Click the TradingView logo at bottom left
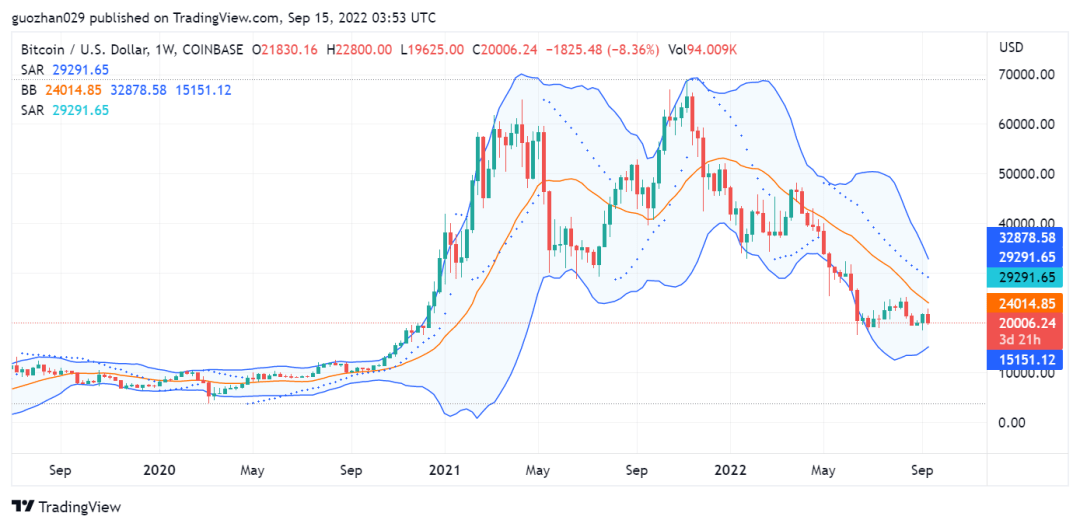 pos(66,507)
